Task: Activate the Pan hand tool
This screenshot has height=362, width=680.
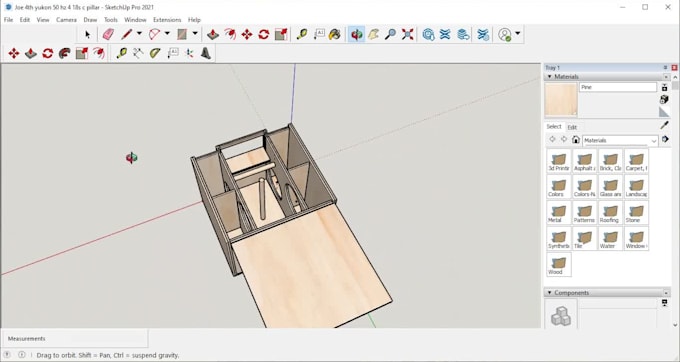Action: tap(373, 34)
